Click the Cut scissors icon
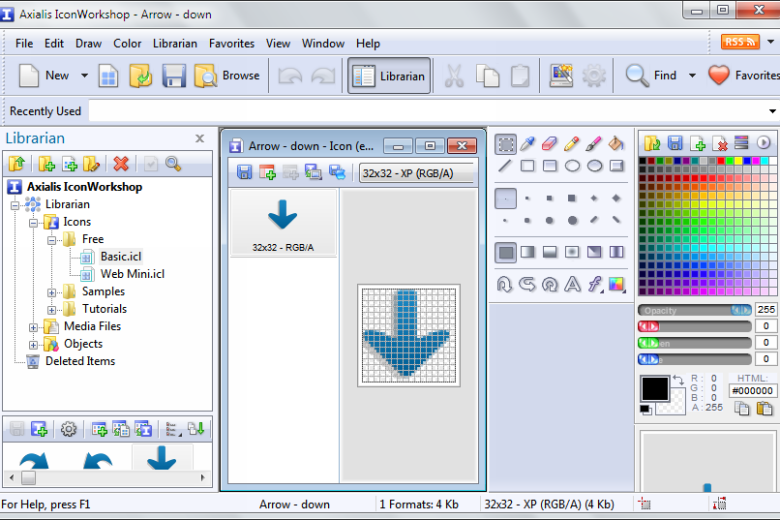This screenshot has width=780, height=520. click(x=454, y=76)
